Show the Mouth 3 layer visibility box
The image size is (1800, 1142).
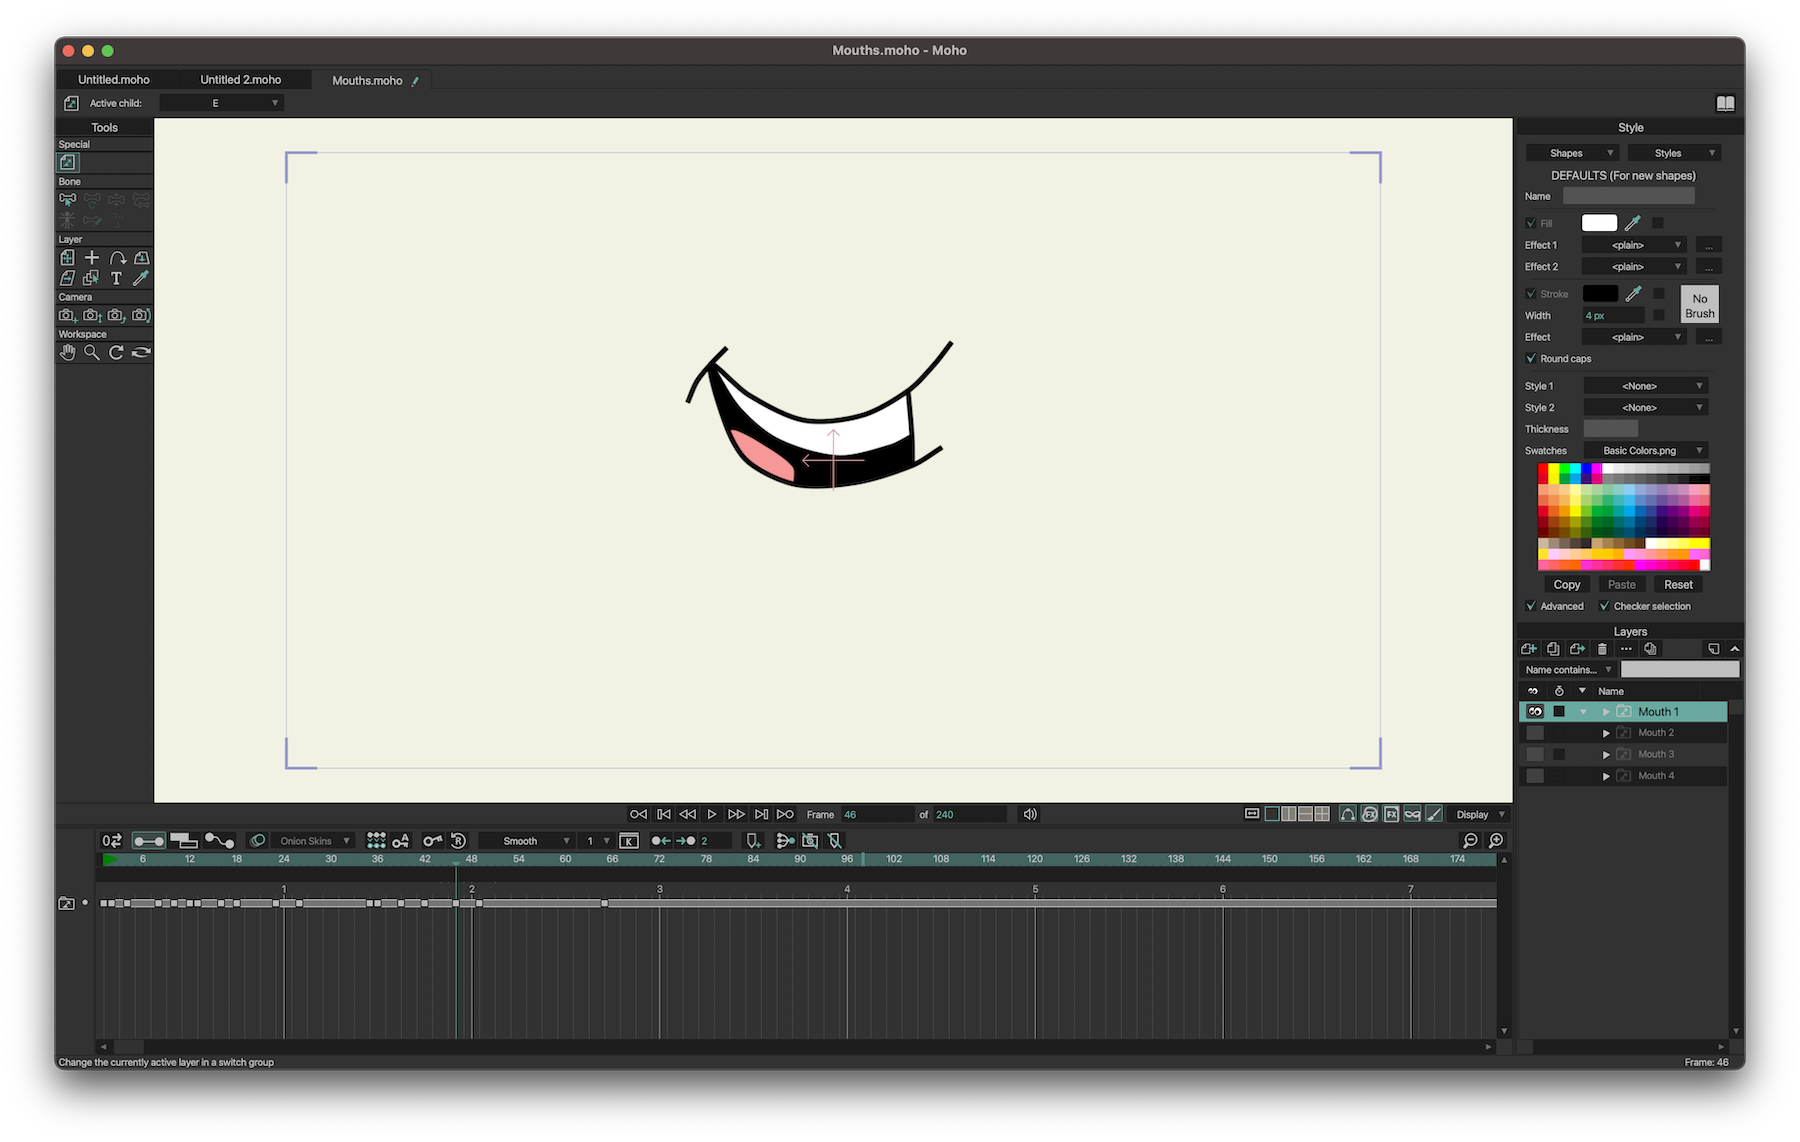(1535, 754)
